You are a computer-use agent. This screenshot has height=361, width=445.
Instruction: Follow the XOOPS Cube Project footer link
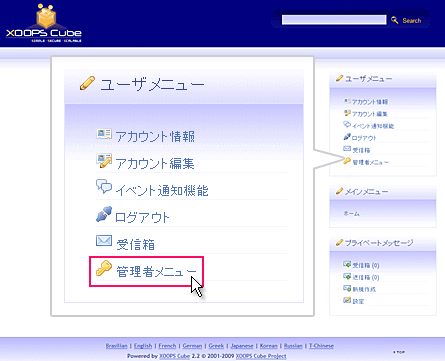point(261,356)
